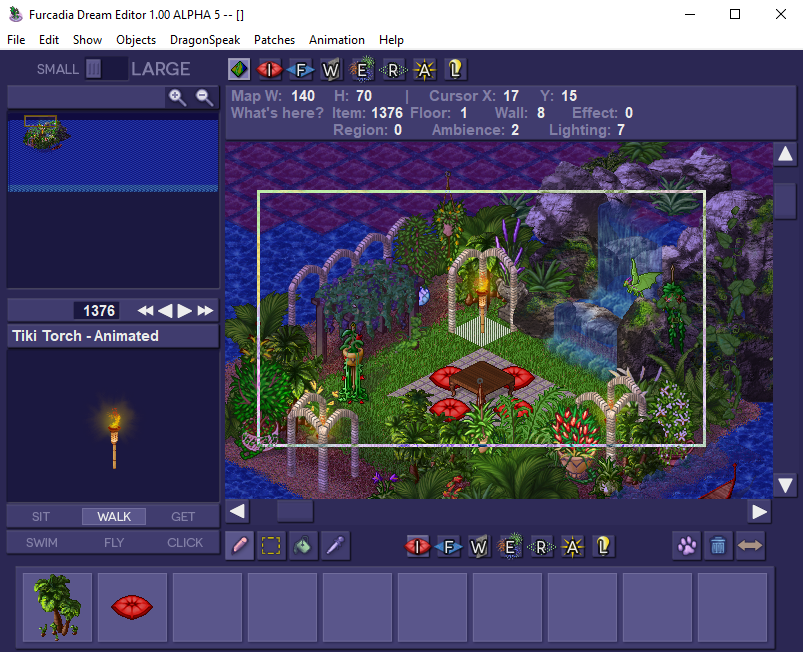Screen dimensions: 803x652
Task: Open the File menu
Action: (16, 40)
